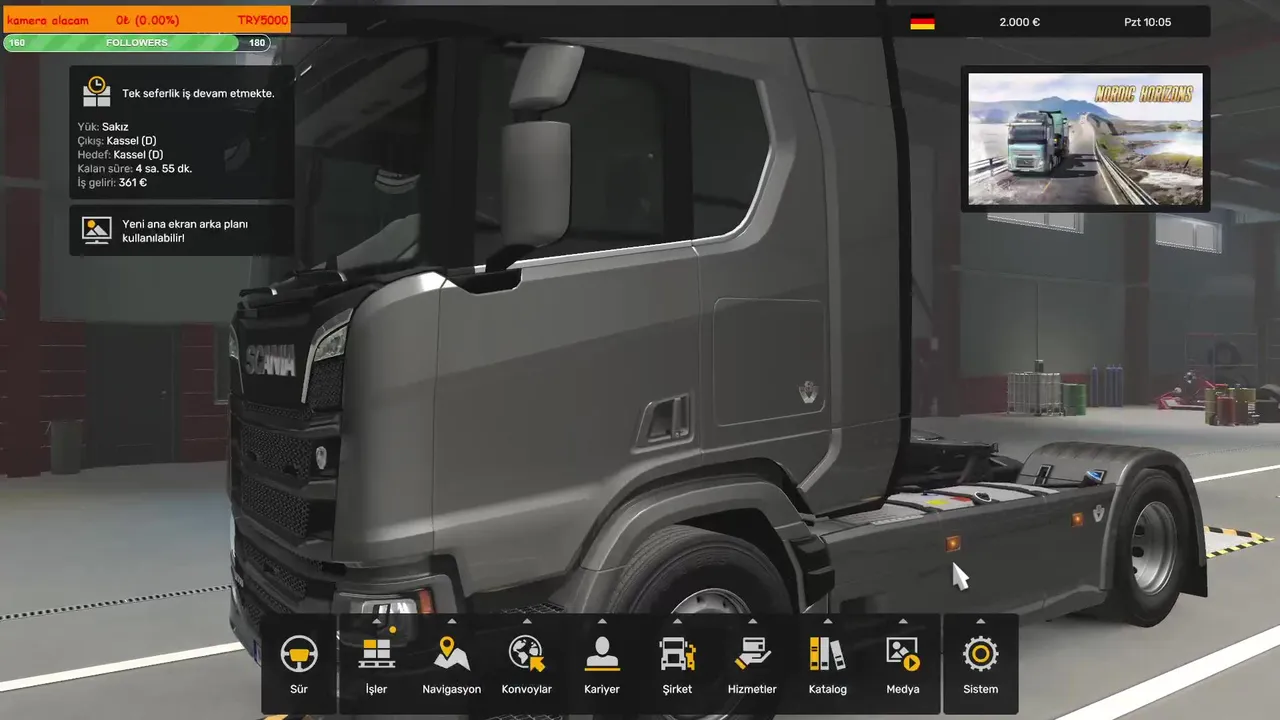
Task: Click the Katalog label text
Action: tap(828, 689)
